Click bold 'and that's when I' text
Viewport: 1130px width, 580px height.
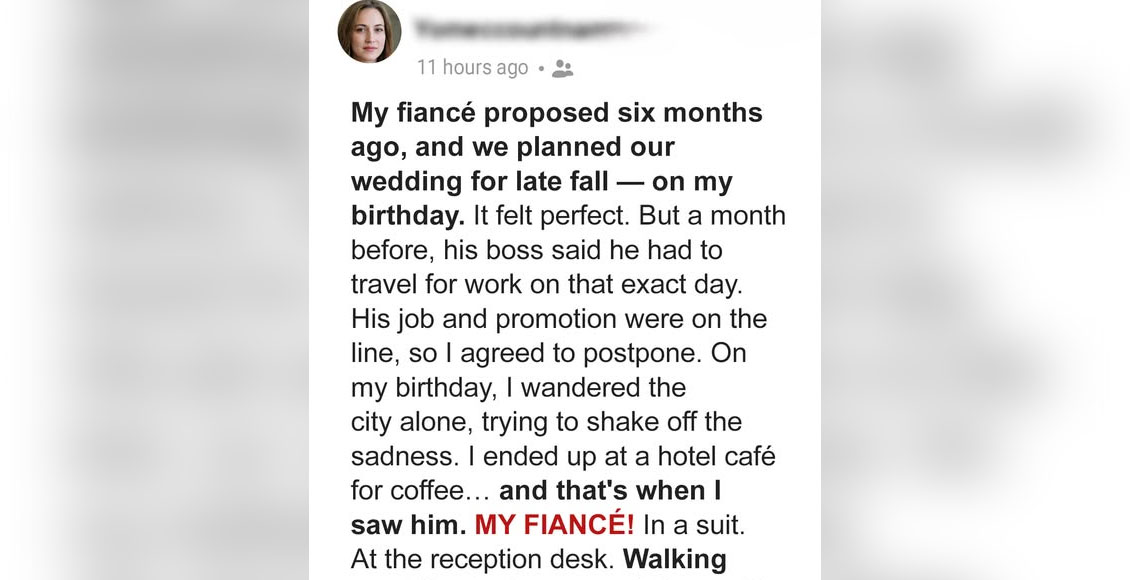click(610, 491)
